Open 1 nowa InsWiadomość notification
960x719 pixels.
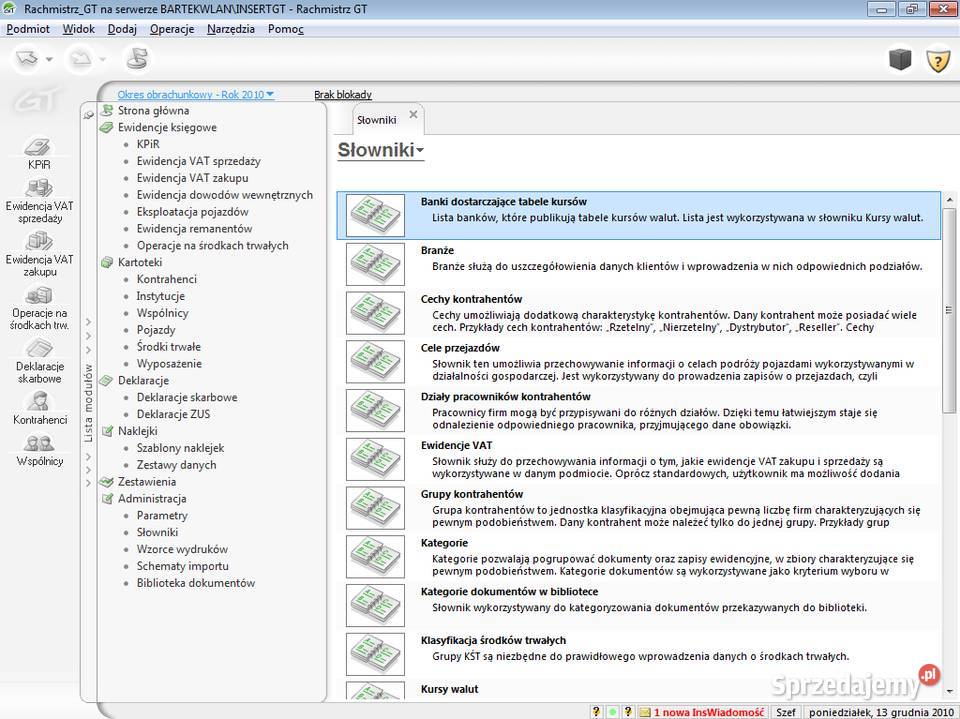[708, 712]
